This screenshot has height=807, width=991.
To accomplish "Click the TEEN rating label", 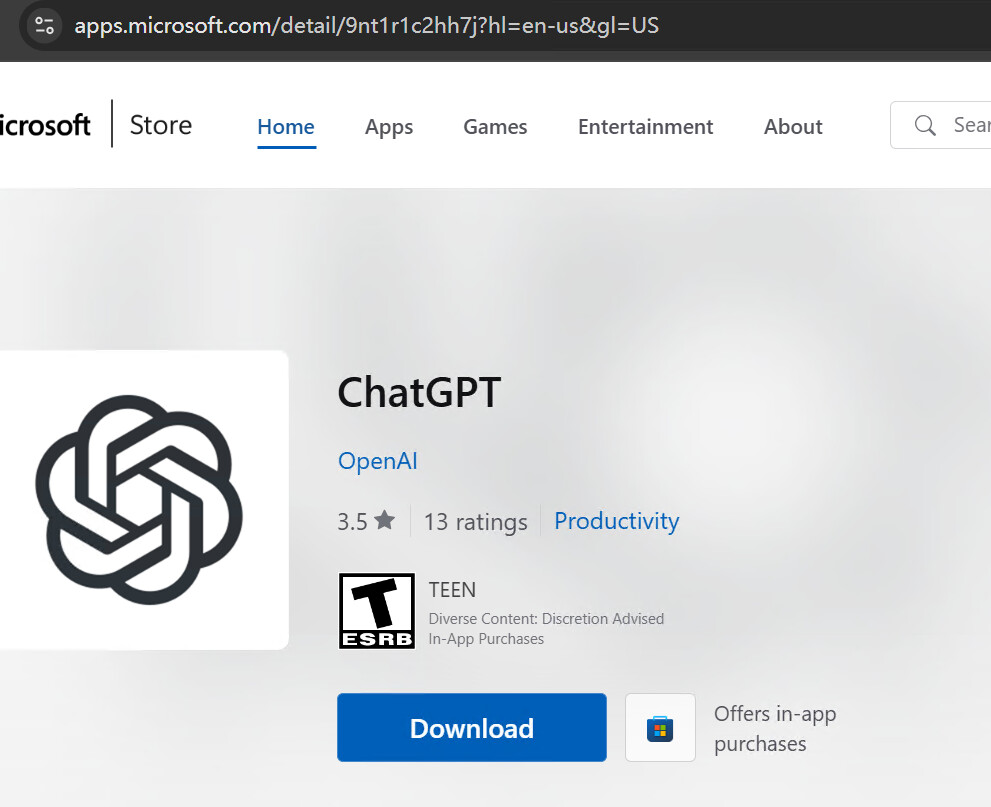I will click(x=452, y=590).
